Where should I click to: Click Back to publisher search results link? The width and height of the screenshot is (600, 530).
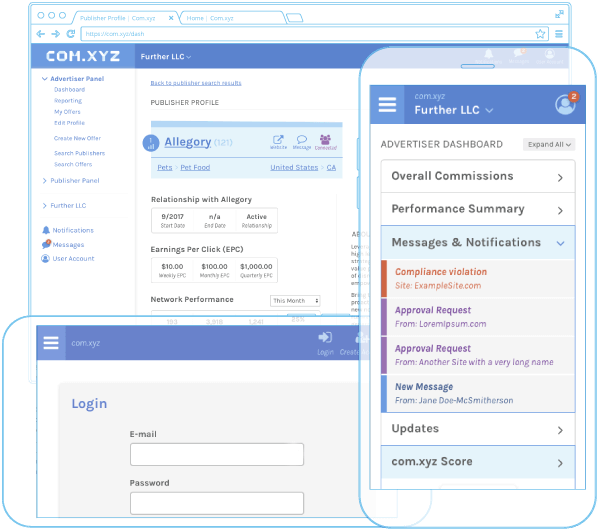(196, 83)
